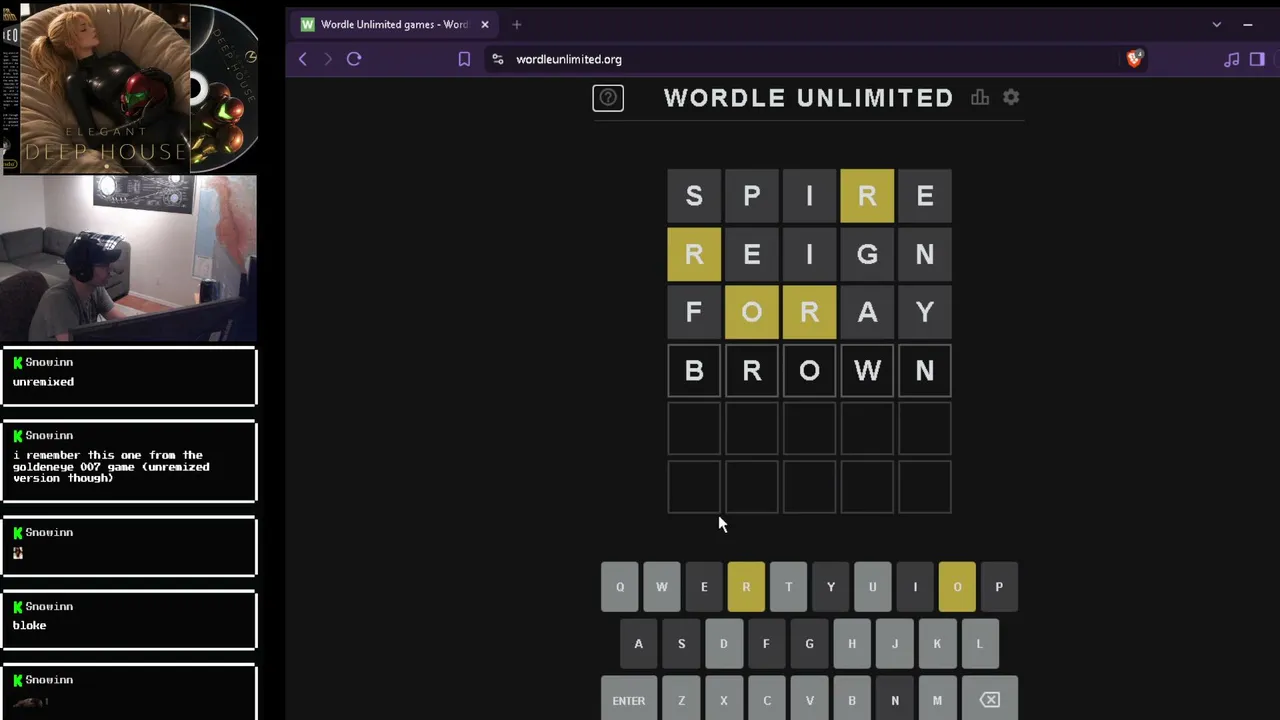Tap the yellow O key on the keyboard
Viewport: 1280px width, 720px height.
(957, 587)
